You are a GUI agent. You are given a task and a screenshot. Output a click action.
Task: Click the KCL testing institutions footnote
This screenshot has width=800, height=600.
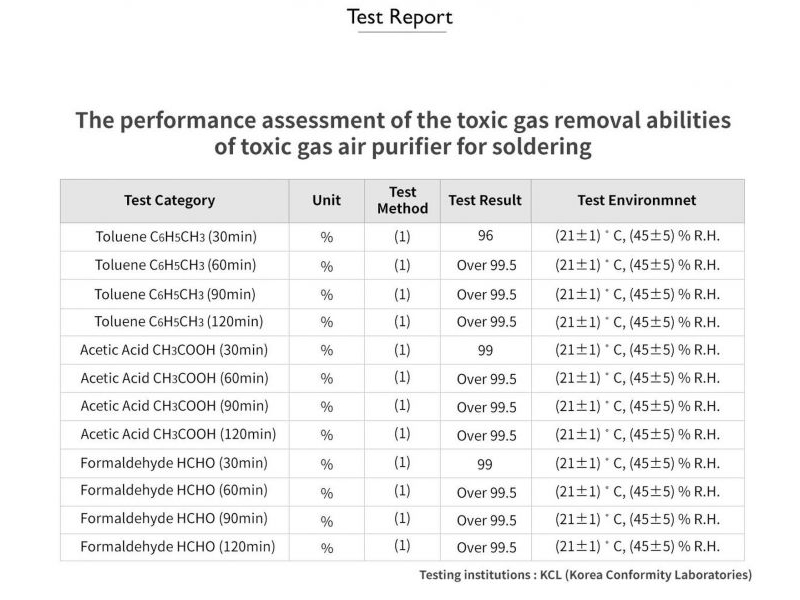[586, 575]
